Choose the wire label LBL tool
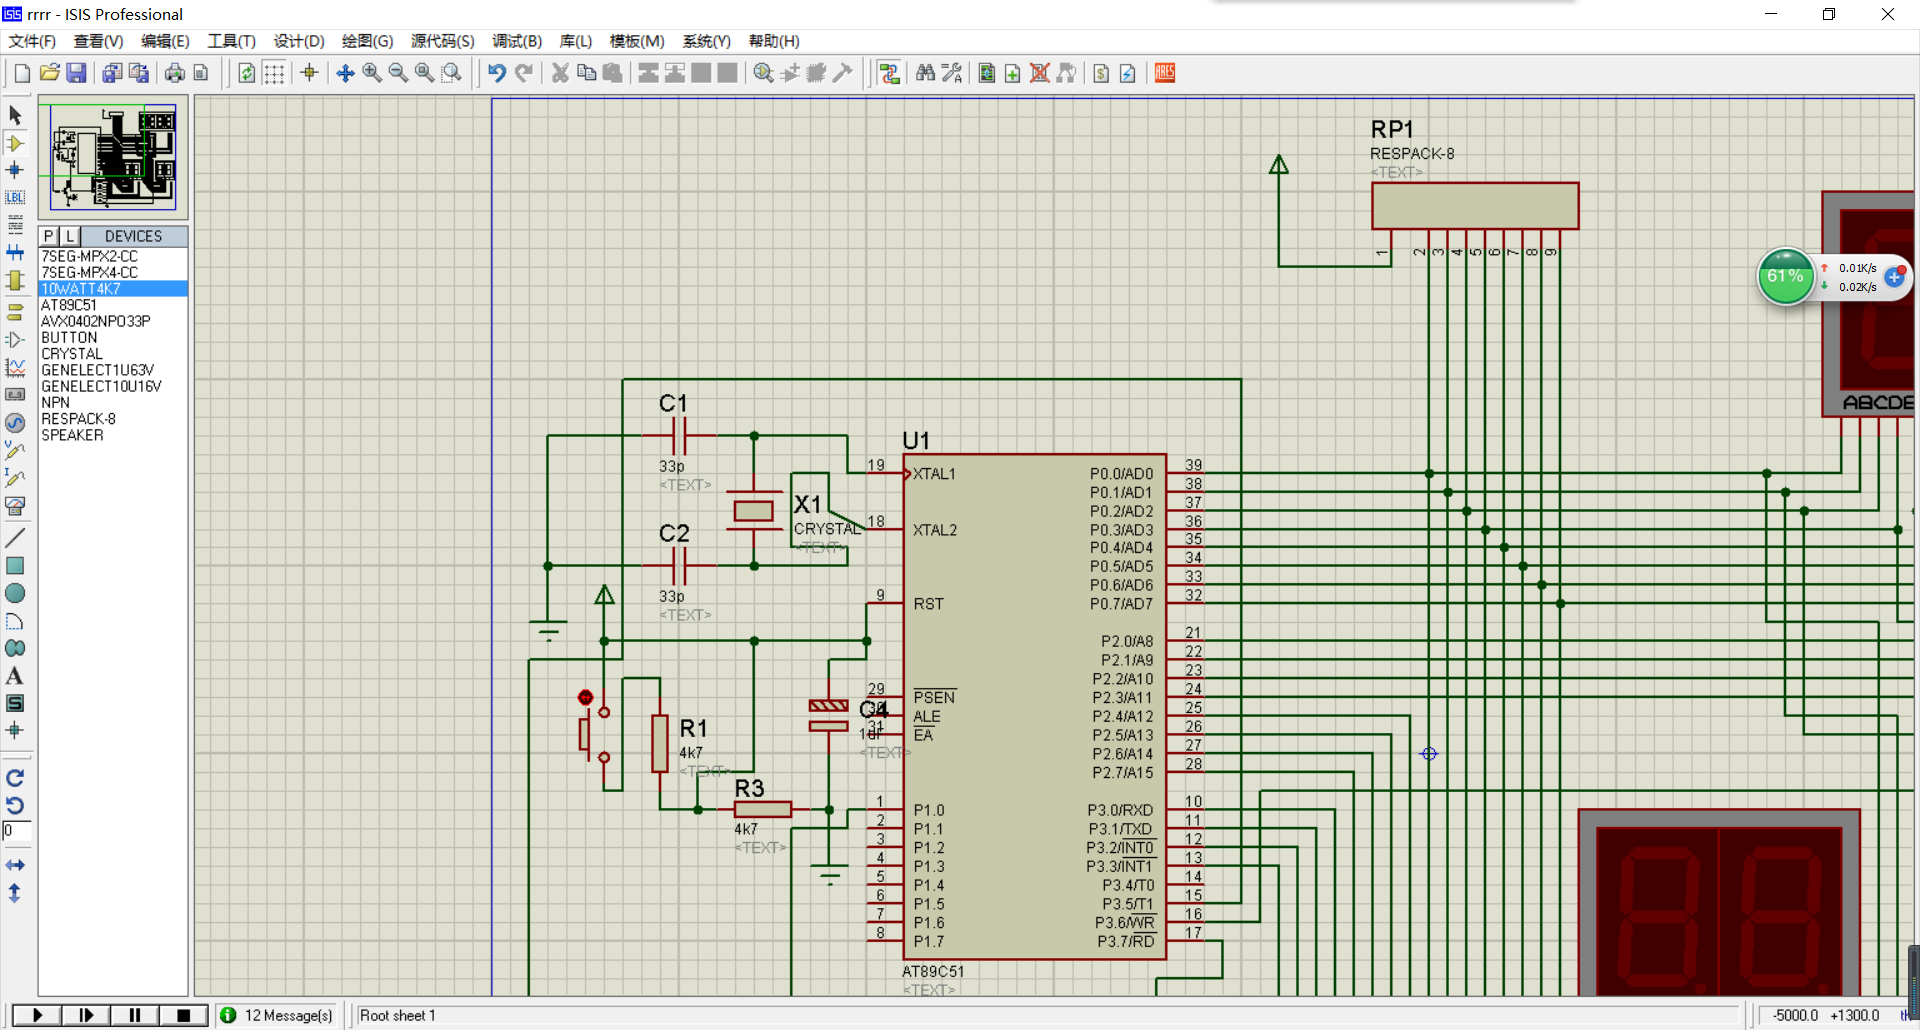Viewport: 1920px width, 1030px height. point(15,198)
